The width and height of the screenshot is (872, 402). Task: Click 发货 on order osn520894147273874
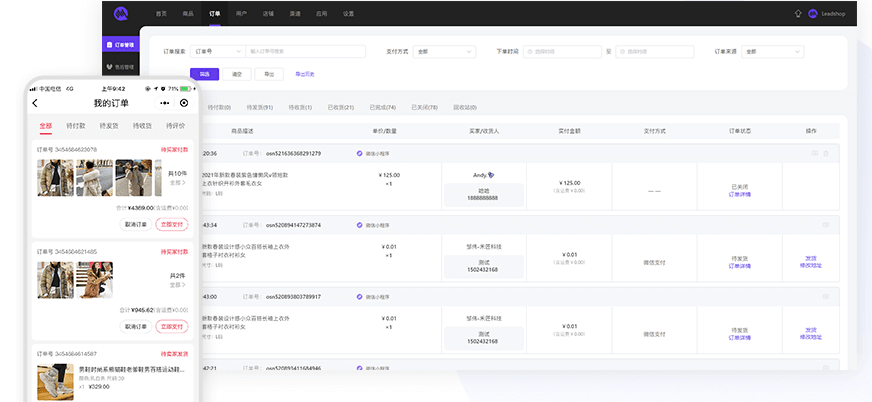click(810, 259)
